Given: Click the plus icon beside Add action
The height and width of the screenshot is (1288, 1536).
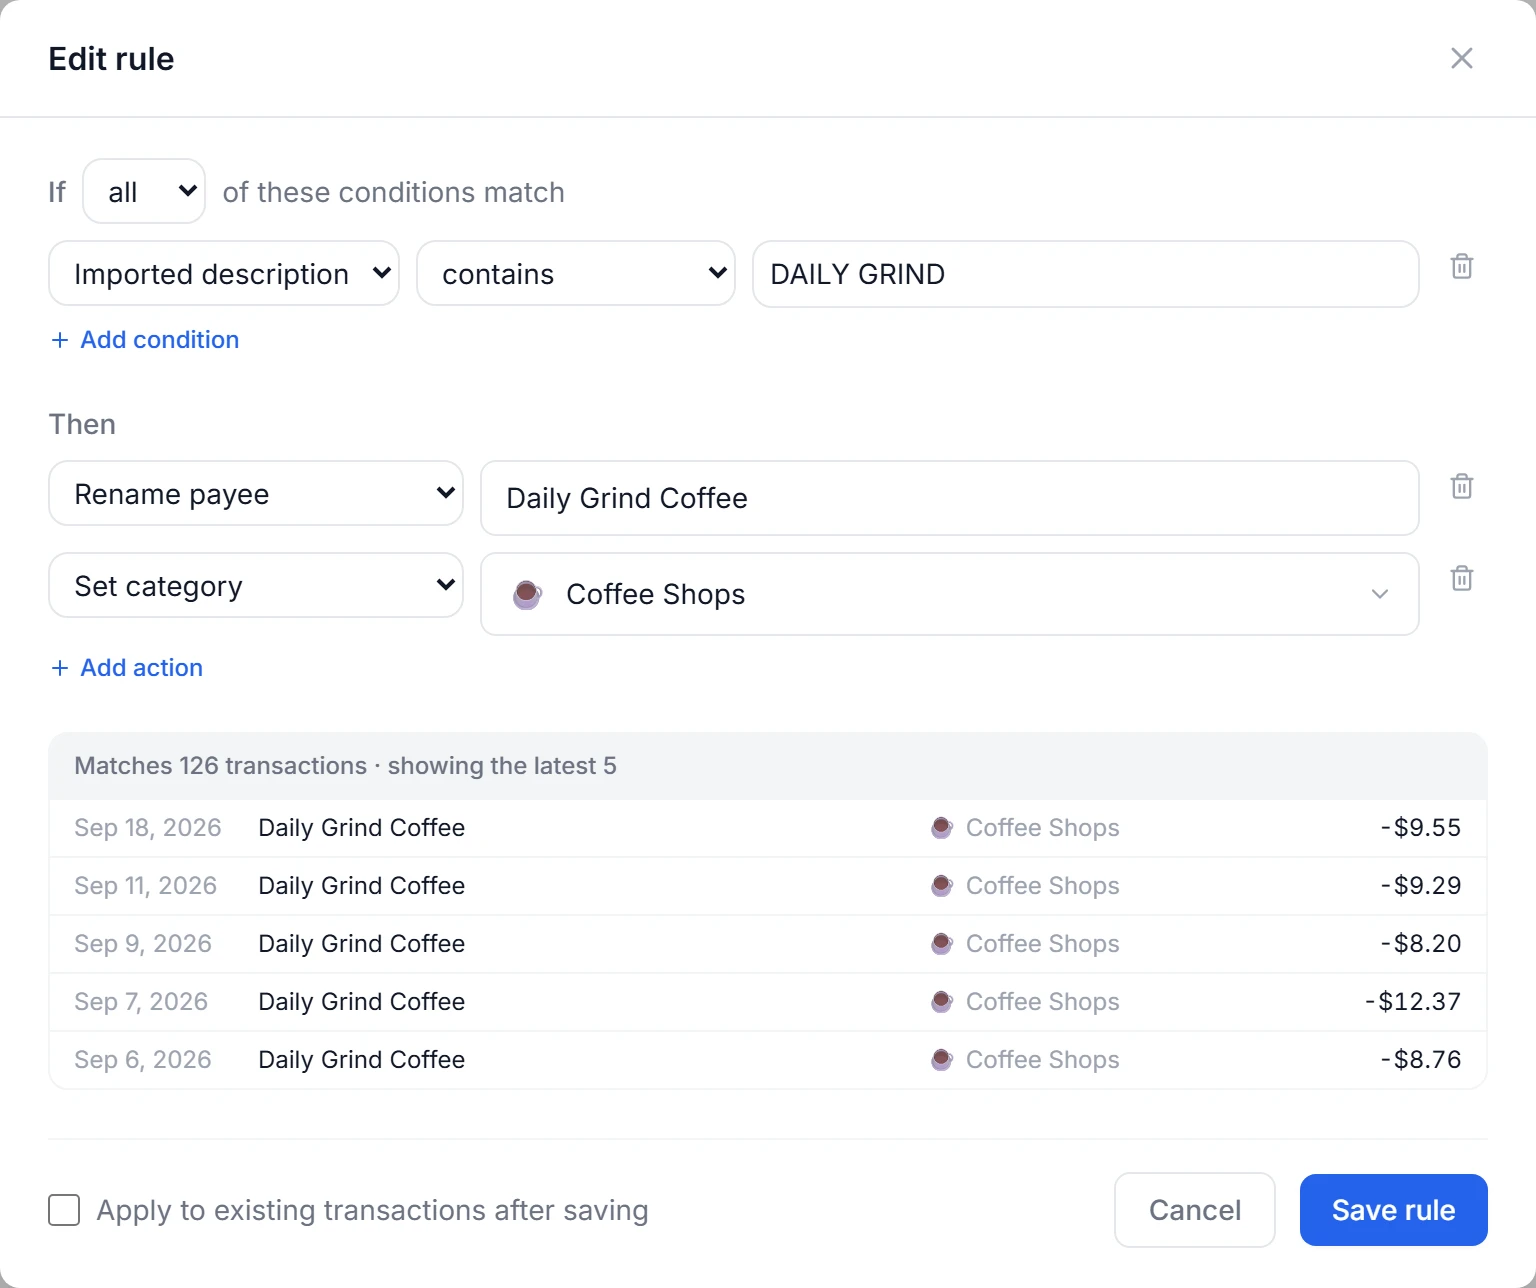Looking at the screenshot, I should coord(60,668).
